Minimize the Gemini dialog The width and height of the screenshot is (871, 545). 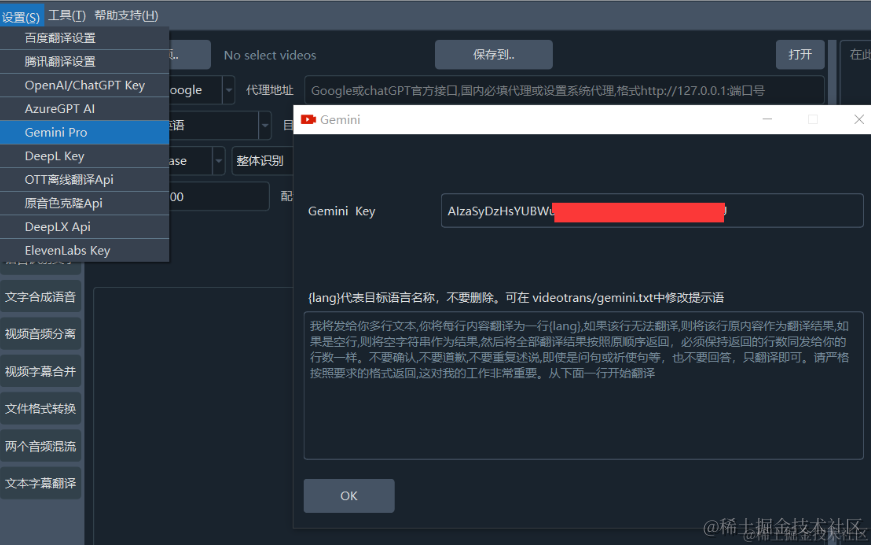point(767,119)
